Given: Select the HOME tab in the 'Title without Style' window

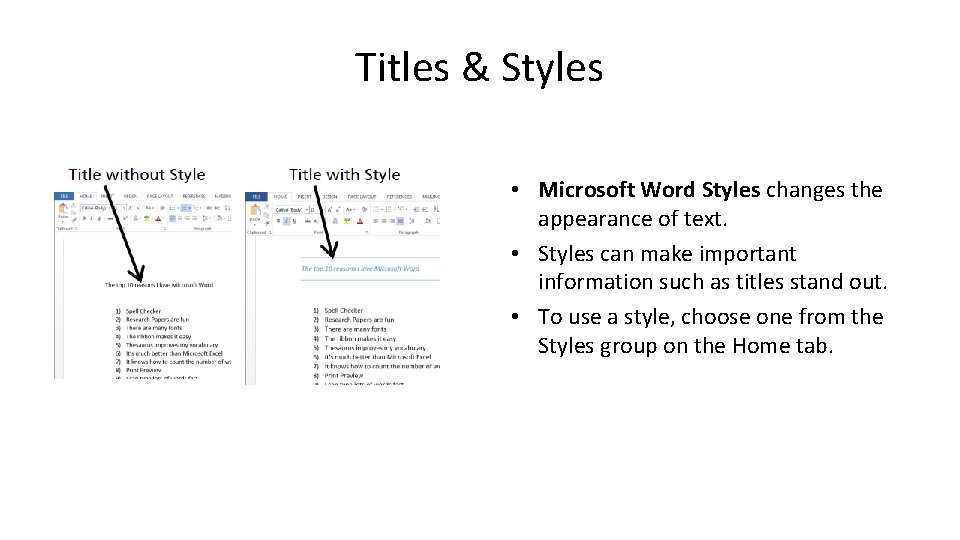Looking at the screenshot, I should click(x=86, y=196).
